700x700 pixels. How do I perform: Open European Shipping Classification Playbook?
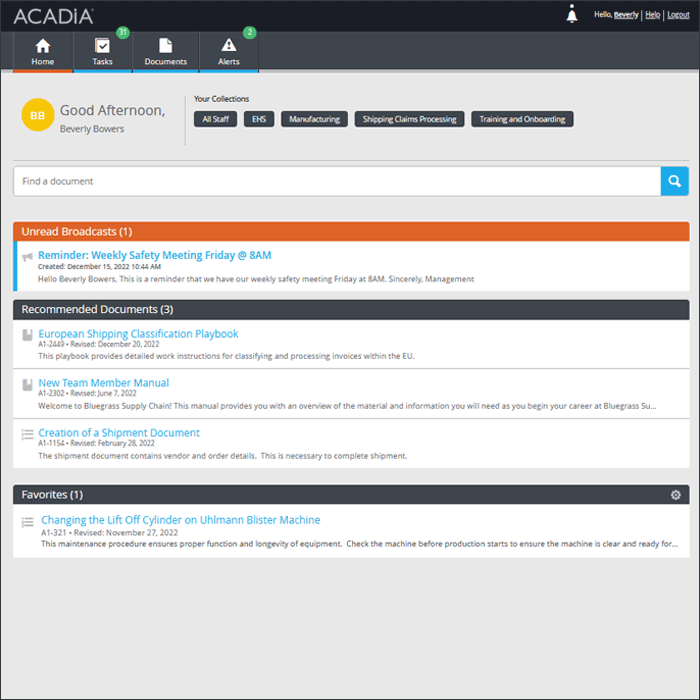(x=138, y=334)
